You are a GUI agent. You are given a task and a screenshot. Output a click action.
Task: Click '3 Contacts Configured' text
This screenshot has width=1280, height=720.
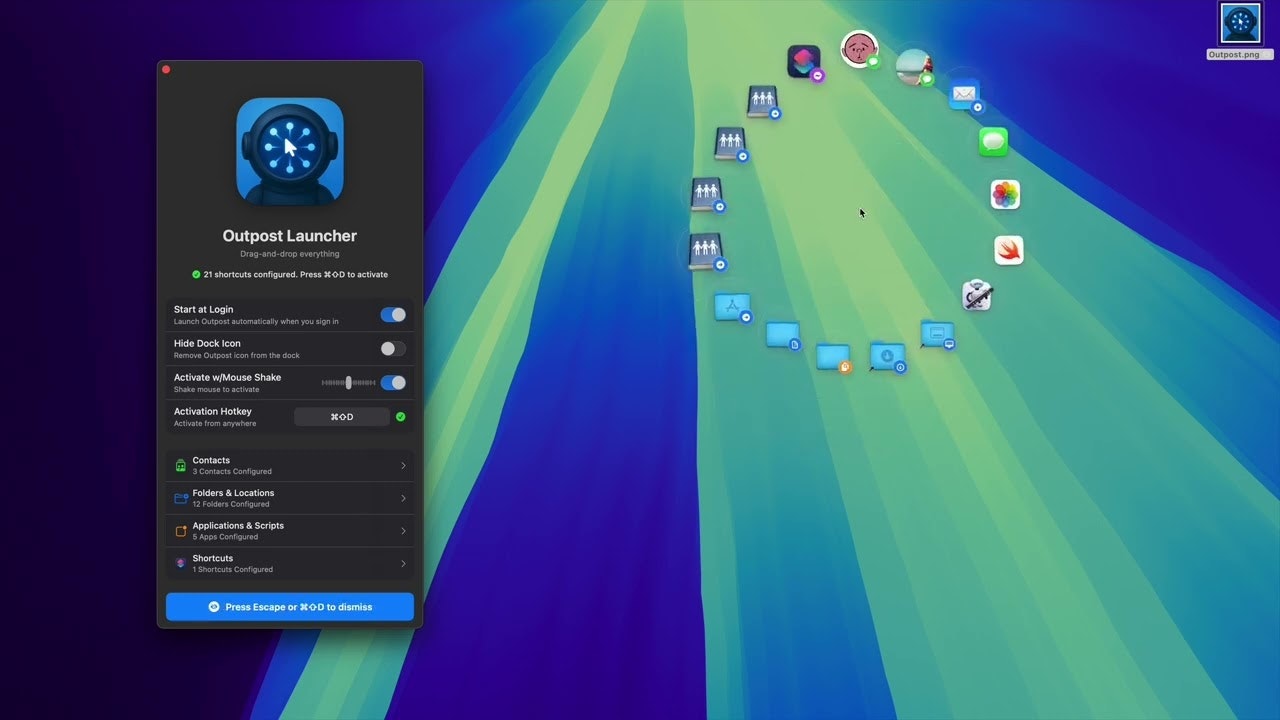click(x=232, y=472)
